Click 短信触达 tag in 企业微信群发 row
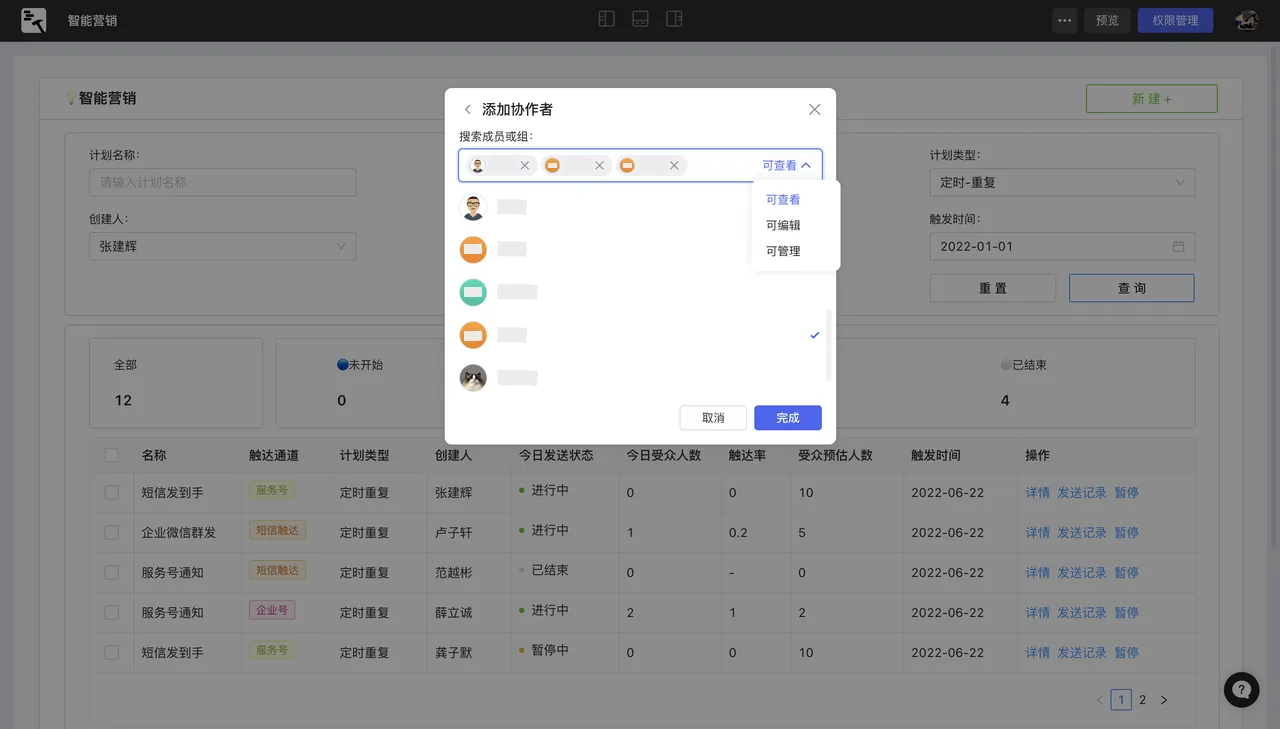 click(x=278, y=531)
